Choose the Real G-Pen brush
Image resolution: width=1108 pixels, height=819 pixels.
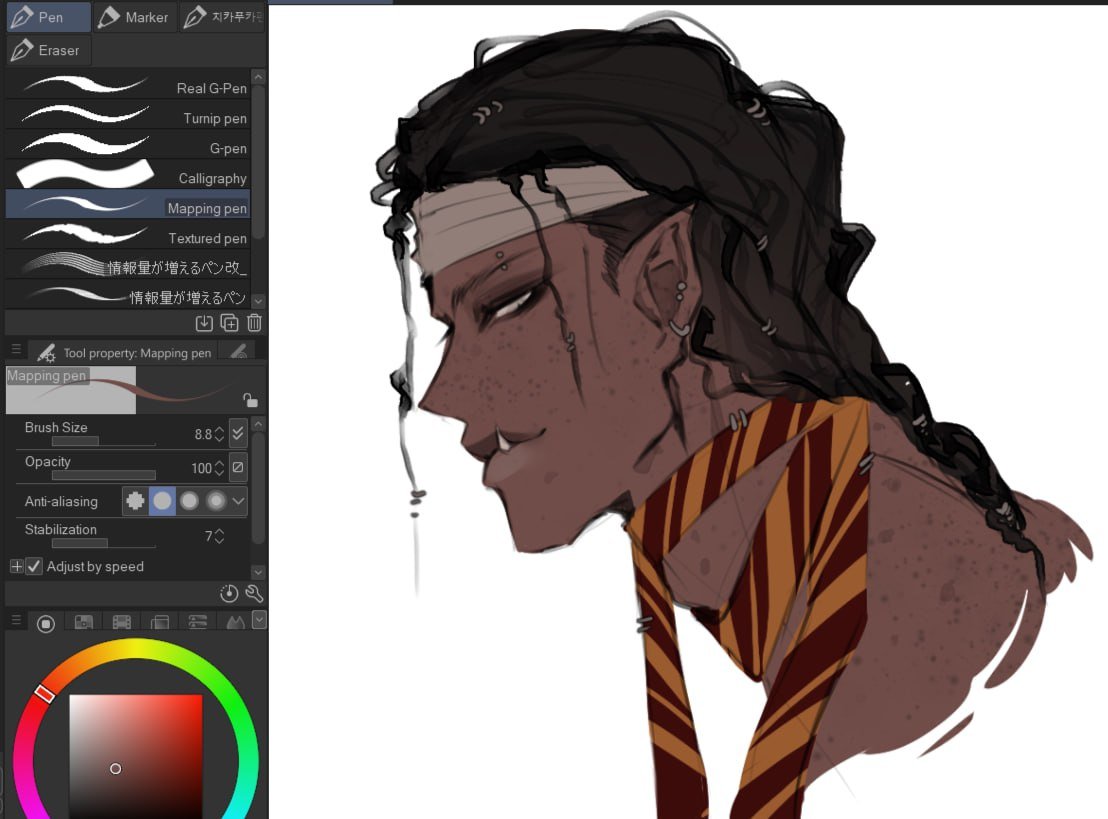pyautogui.click(x=127, y=86)
